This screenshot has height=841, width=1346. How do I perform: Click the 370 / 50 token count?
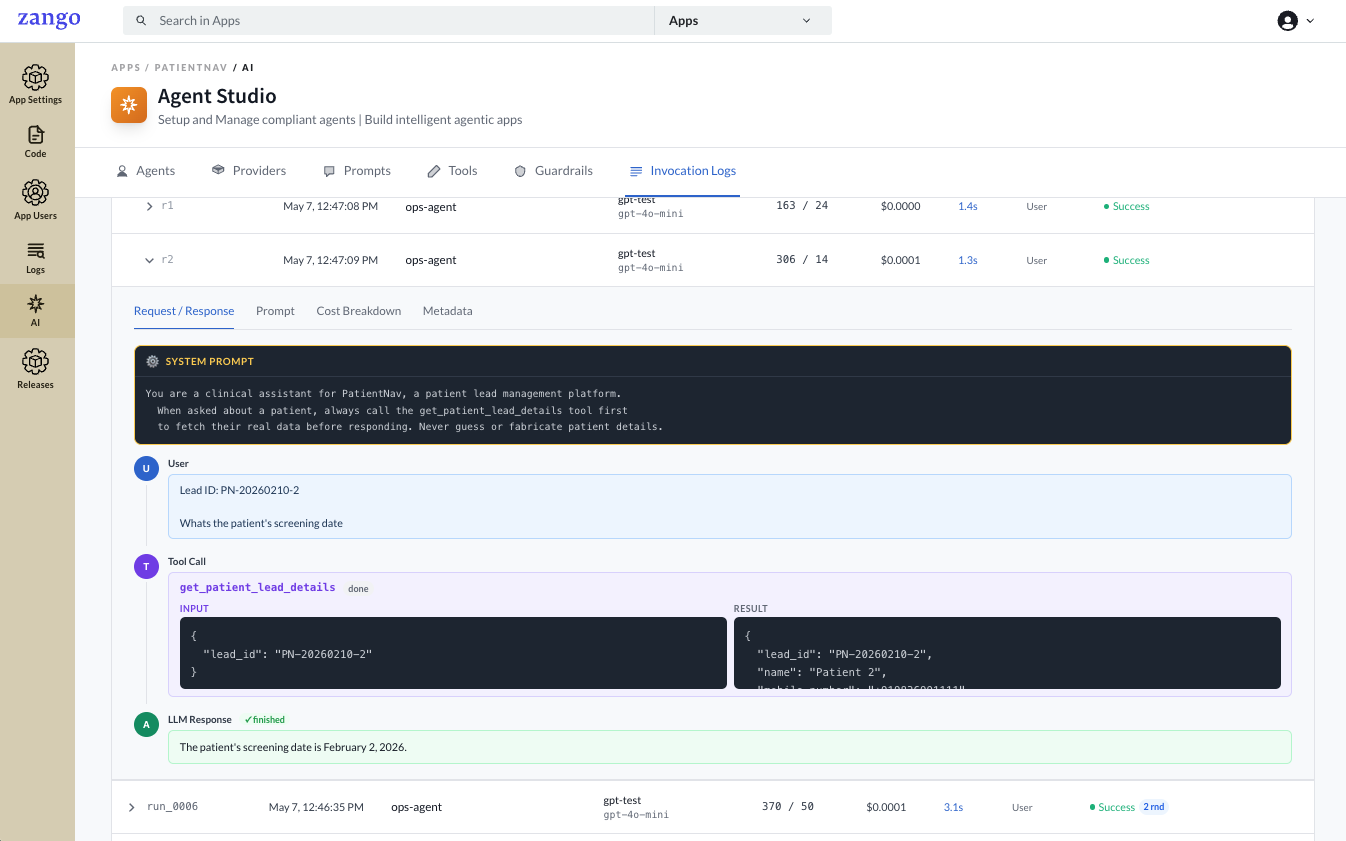pyautogui.click(x=788, y=806)
